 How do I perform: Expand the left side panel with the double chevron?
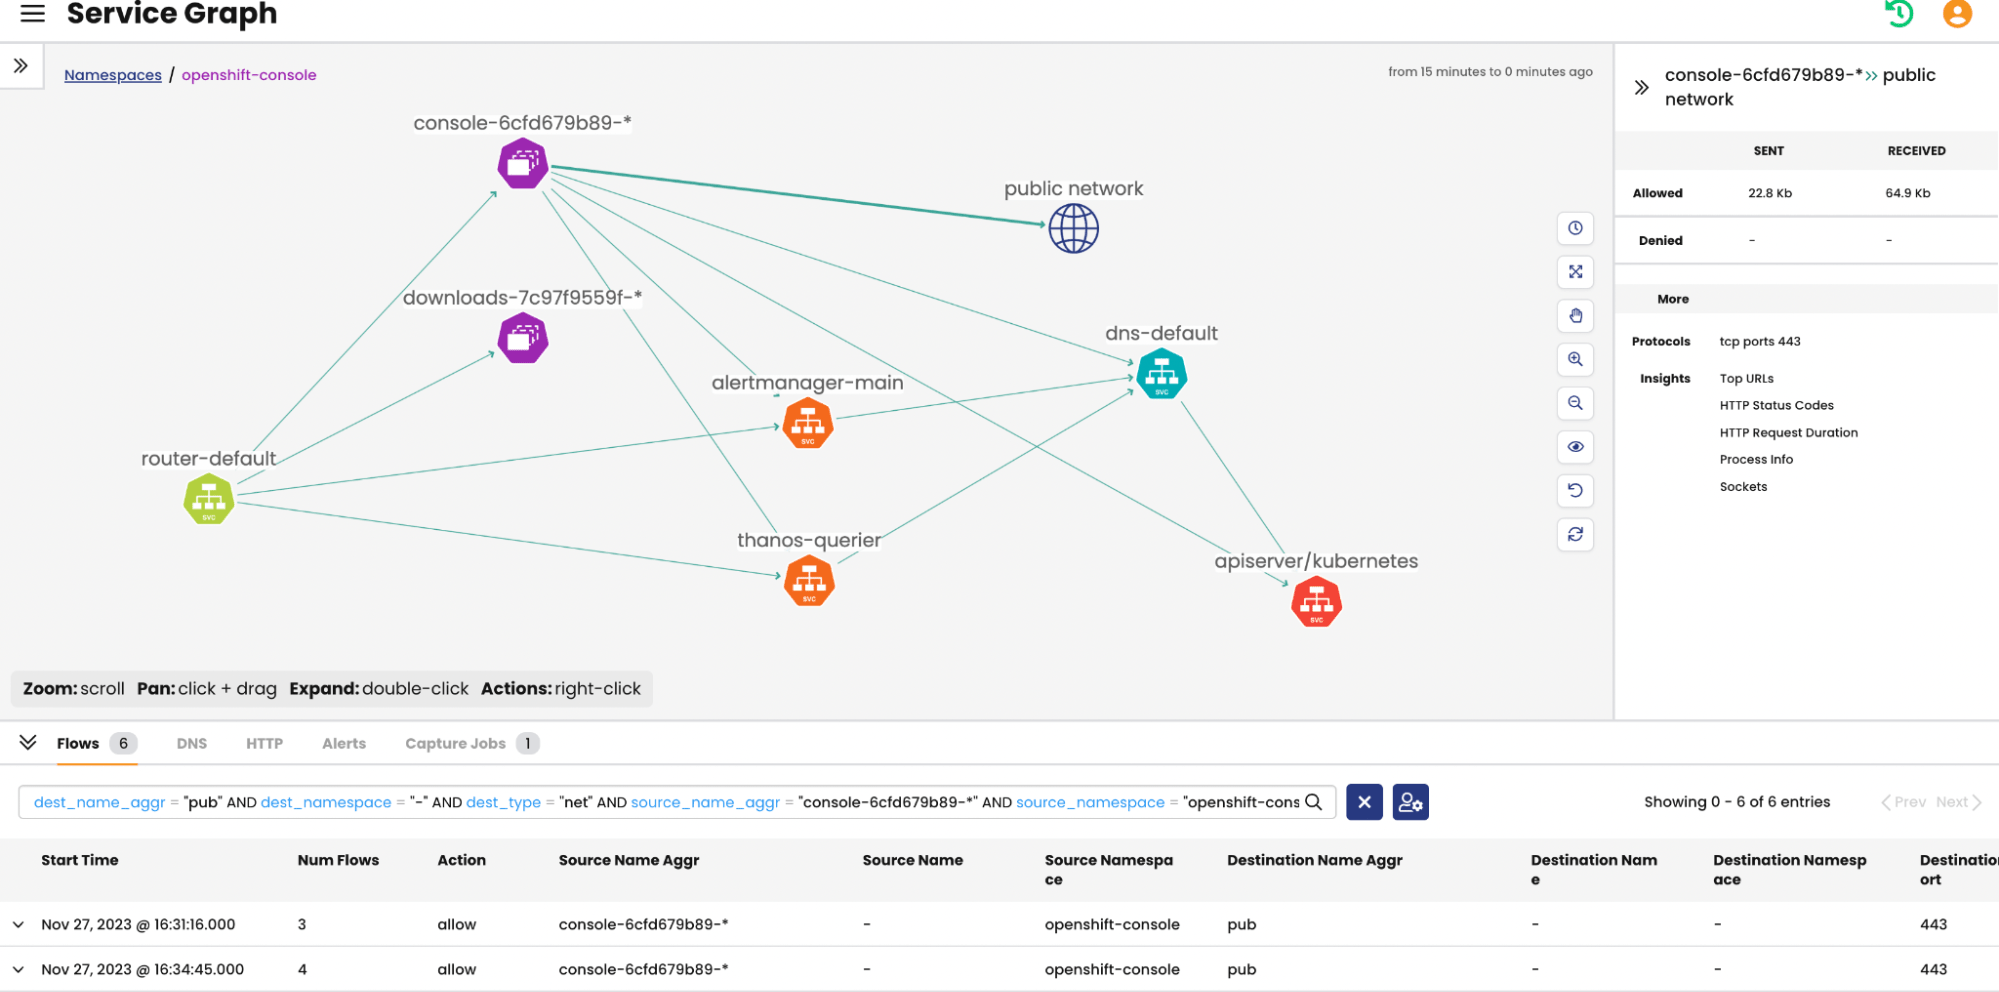(x=20, y=66)
